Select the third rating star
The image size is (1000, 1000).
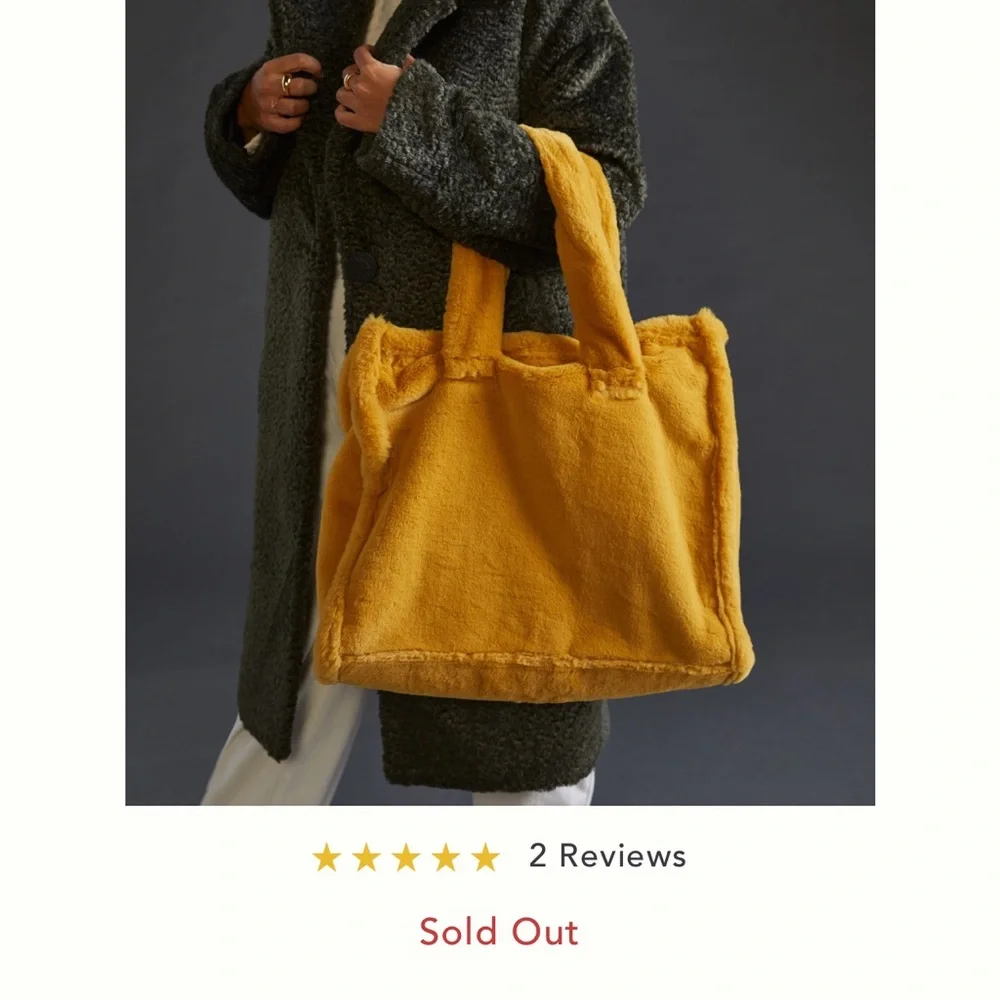pyautogui.click(x=406, y=857)
